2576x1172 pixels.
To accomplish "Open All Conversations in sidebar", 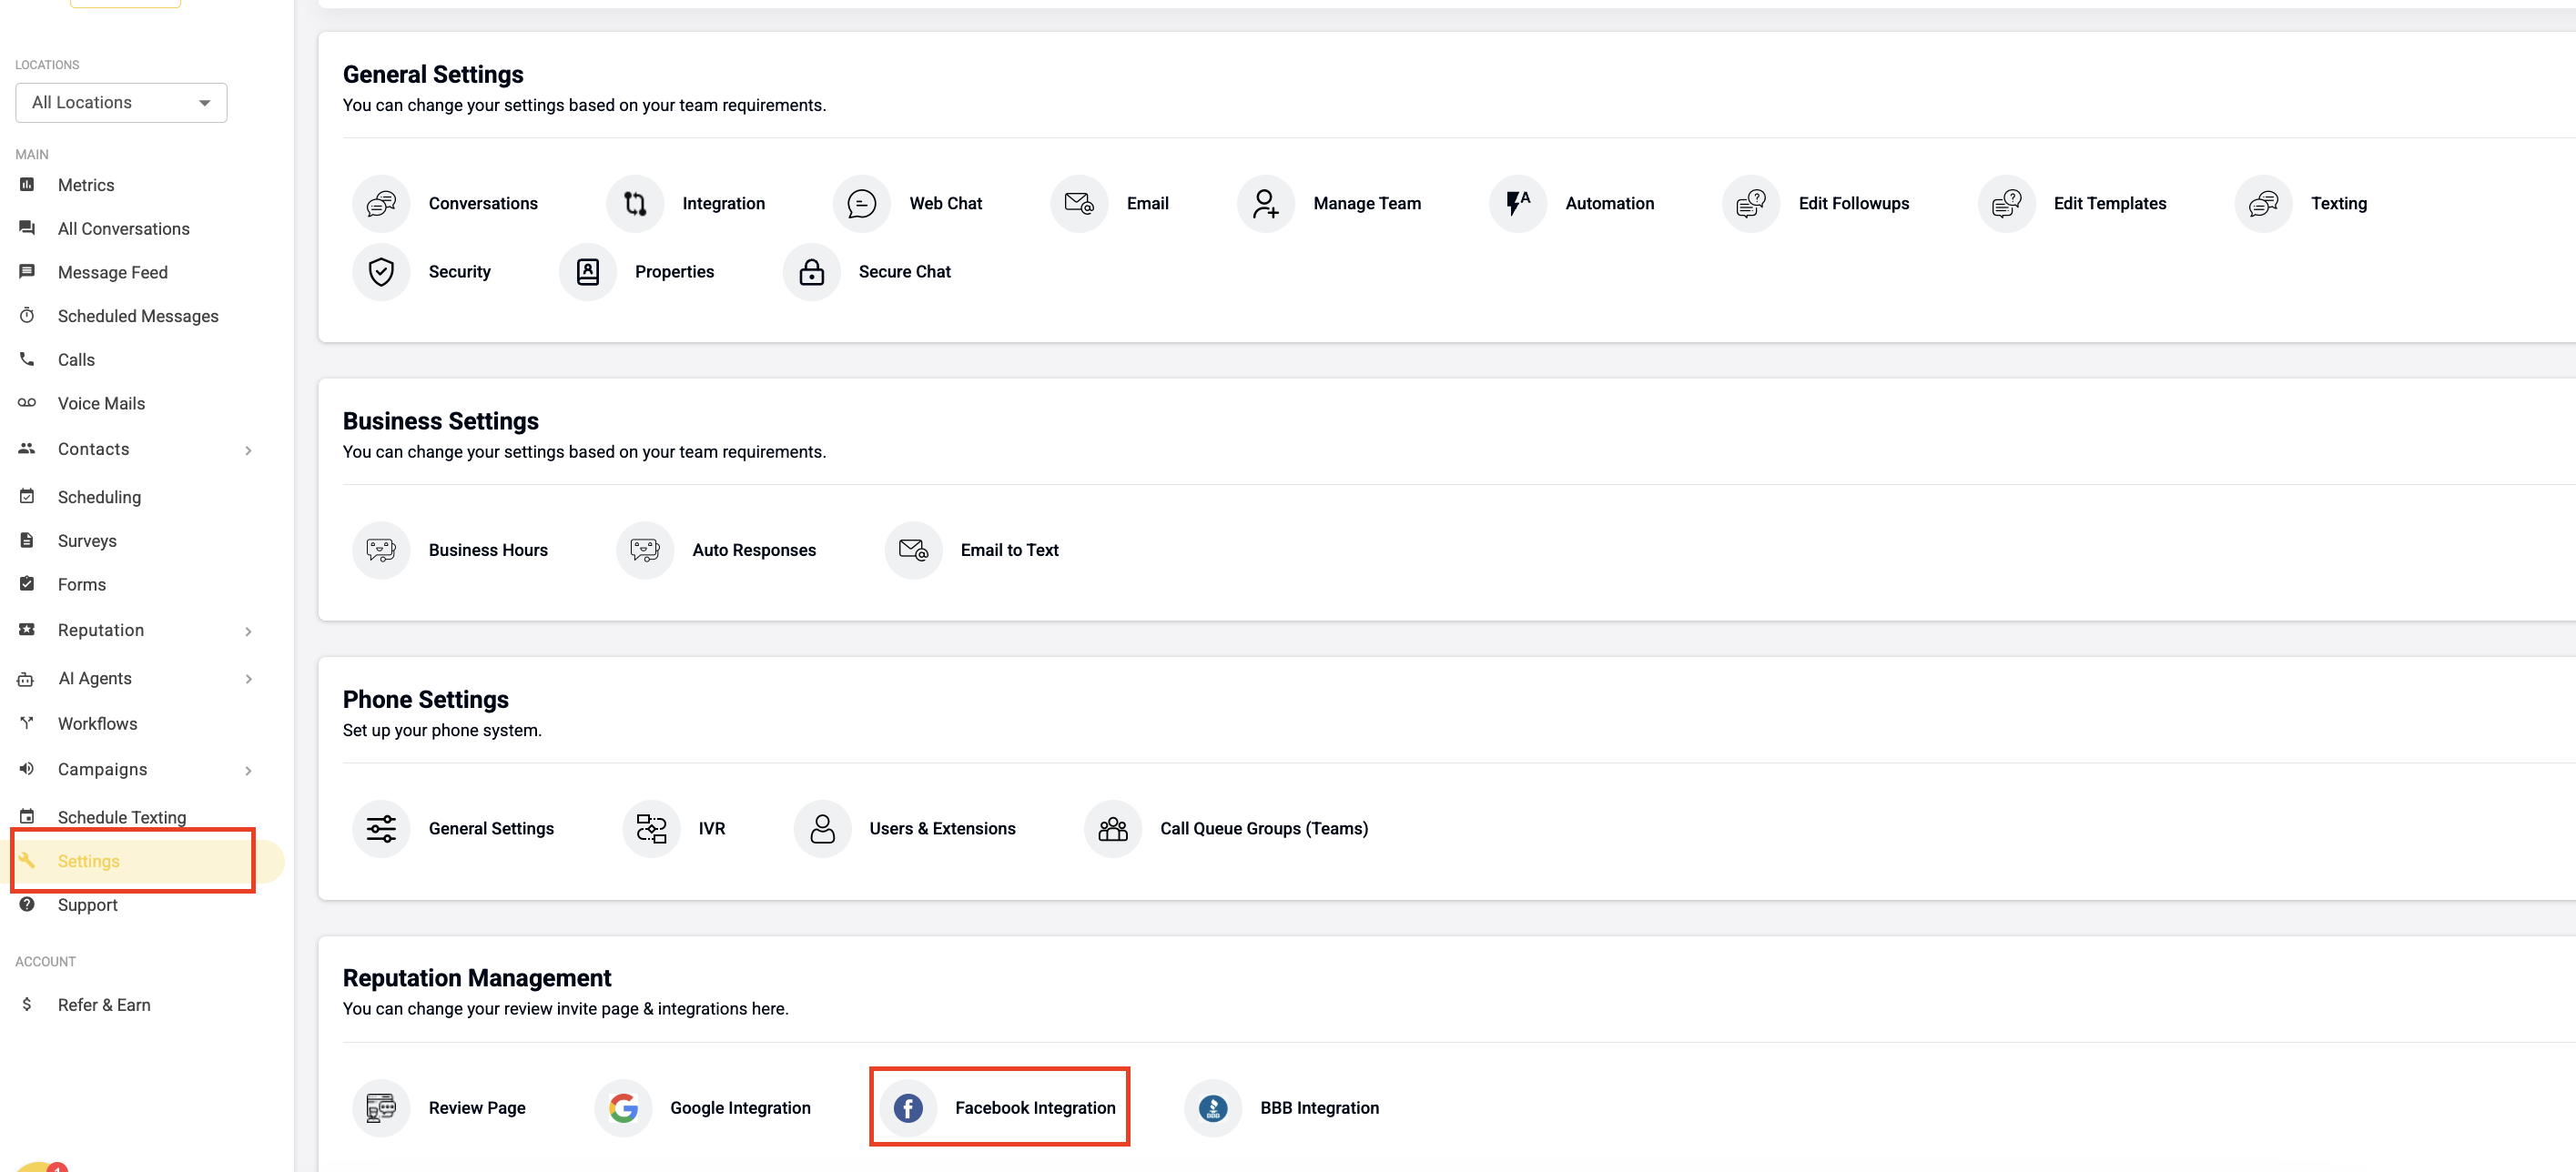I will click(124, 229).
